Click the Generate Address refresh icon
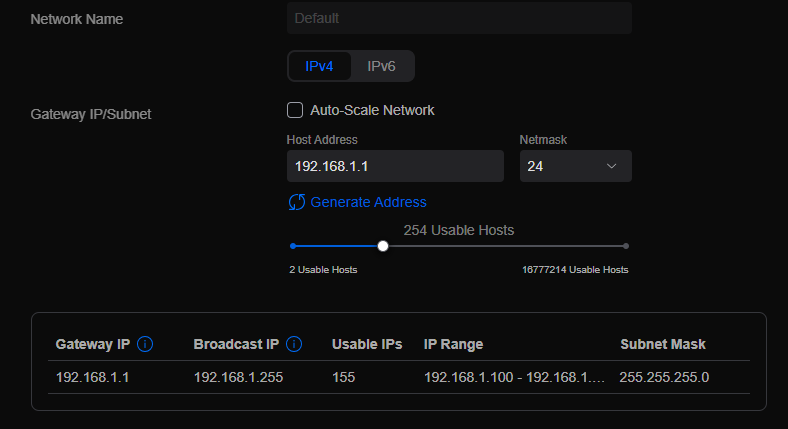 [x=297, y=202]
